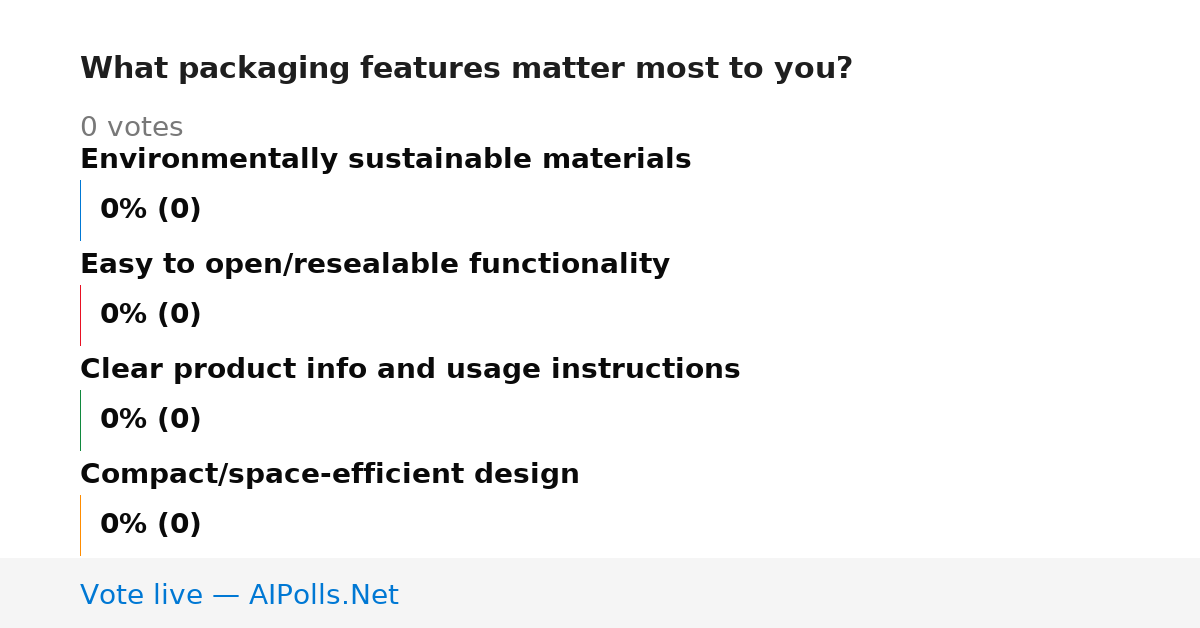This screenshot has width=1200, height=628.
Task: Click the orange bar for compact design
Action: point(80,525)
